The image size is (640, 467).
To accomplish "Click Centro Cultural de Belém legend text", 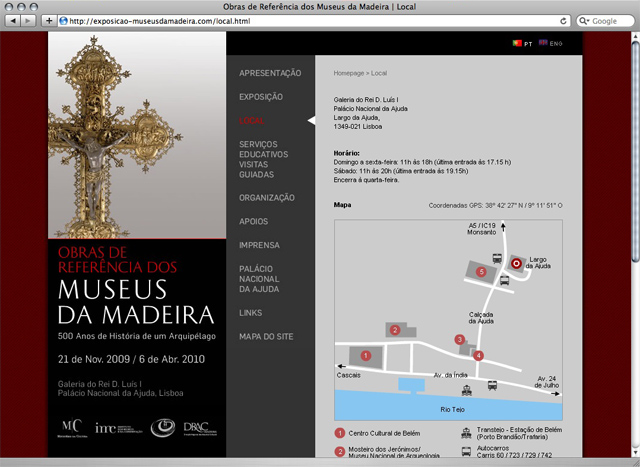I will 384,433.
